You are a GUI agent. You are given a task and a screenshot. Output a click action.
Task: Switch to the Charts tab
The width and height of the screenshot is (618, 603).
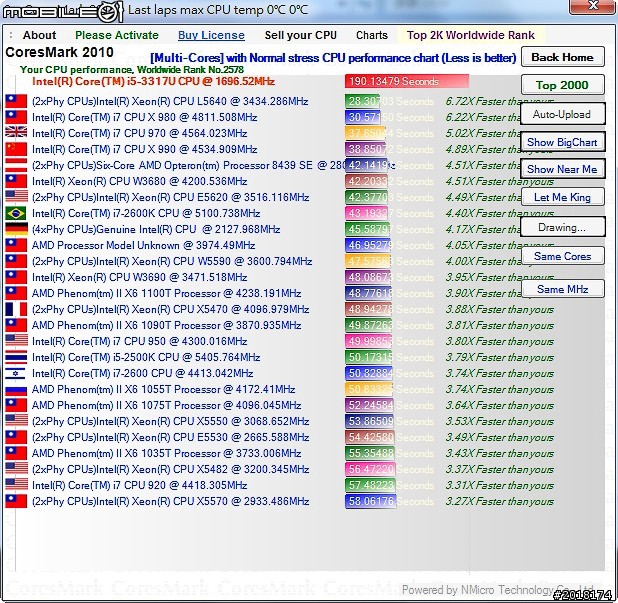372,35
